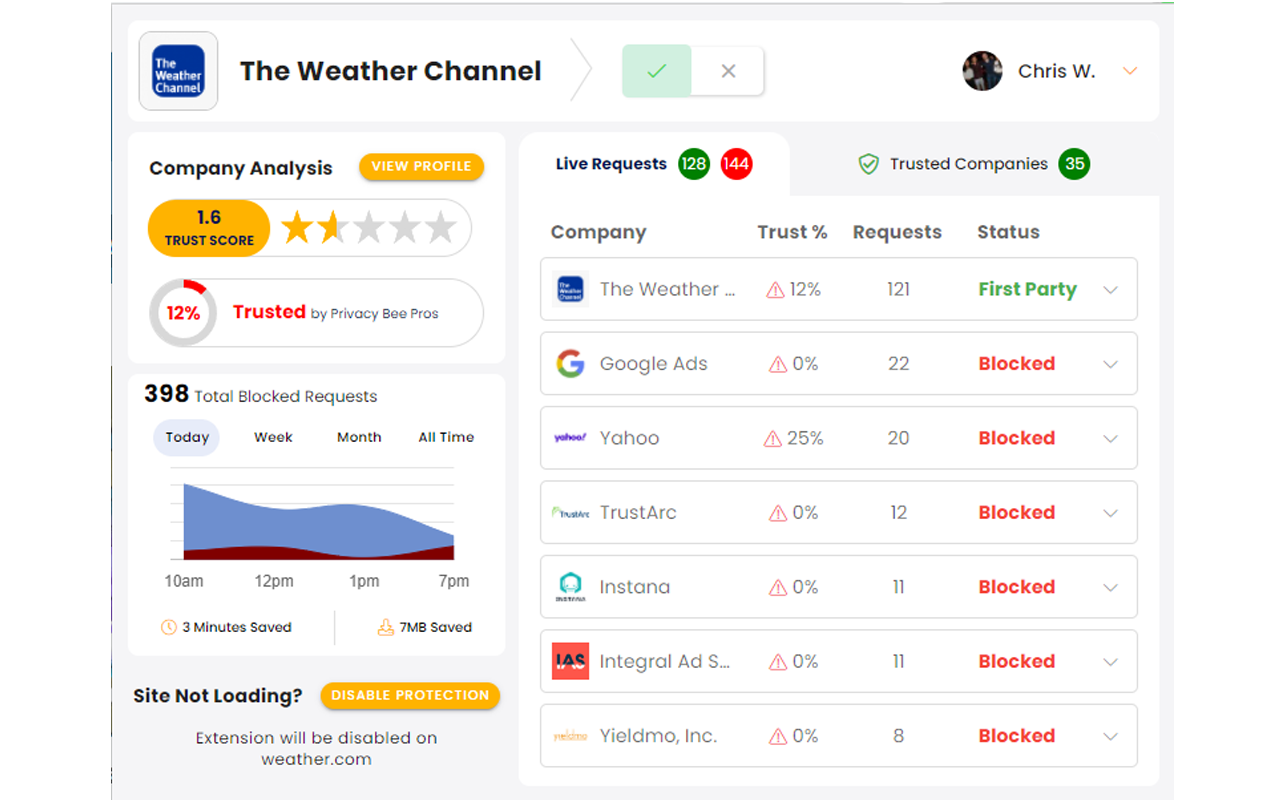Click warning icon in Instana row
1280x800 pixels.
pyautogui.click(x=777, y=588)
